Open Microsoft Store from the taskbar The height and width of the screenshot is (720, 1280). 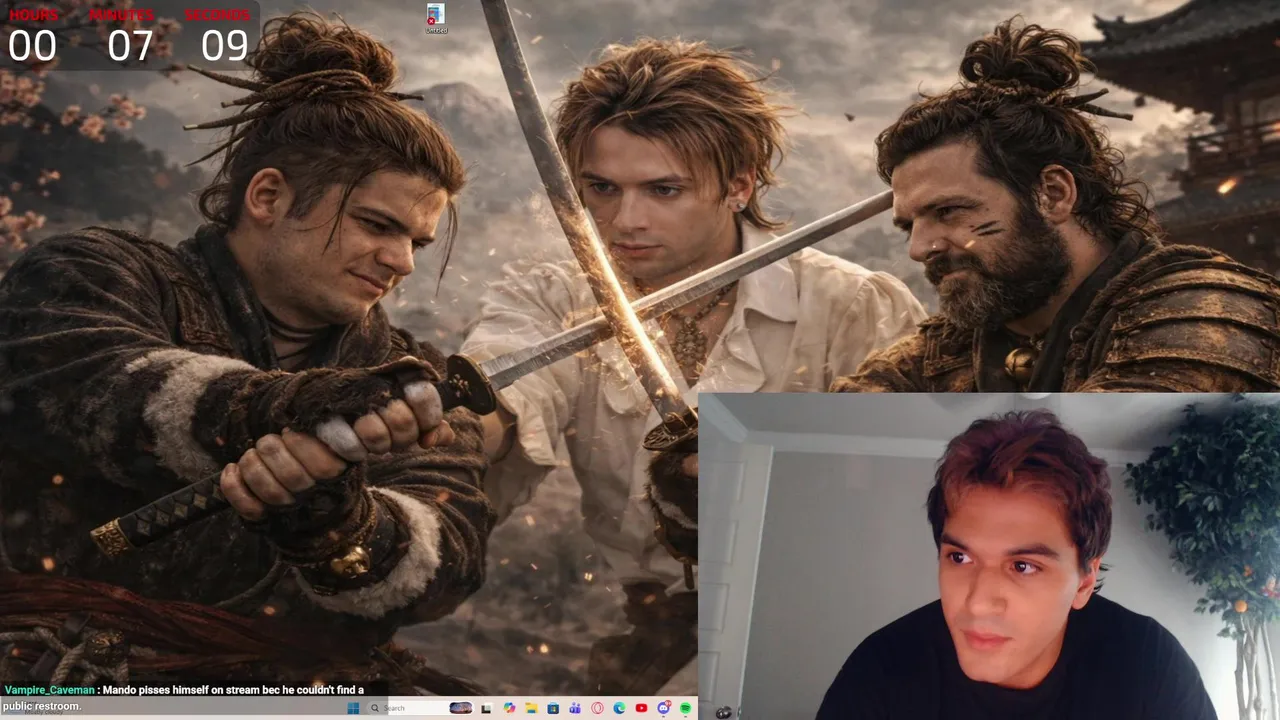[553, 708]
